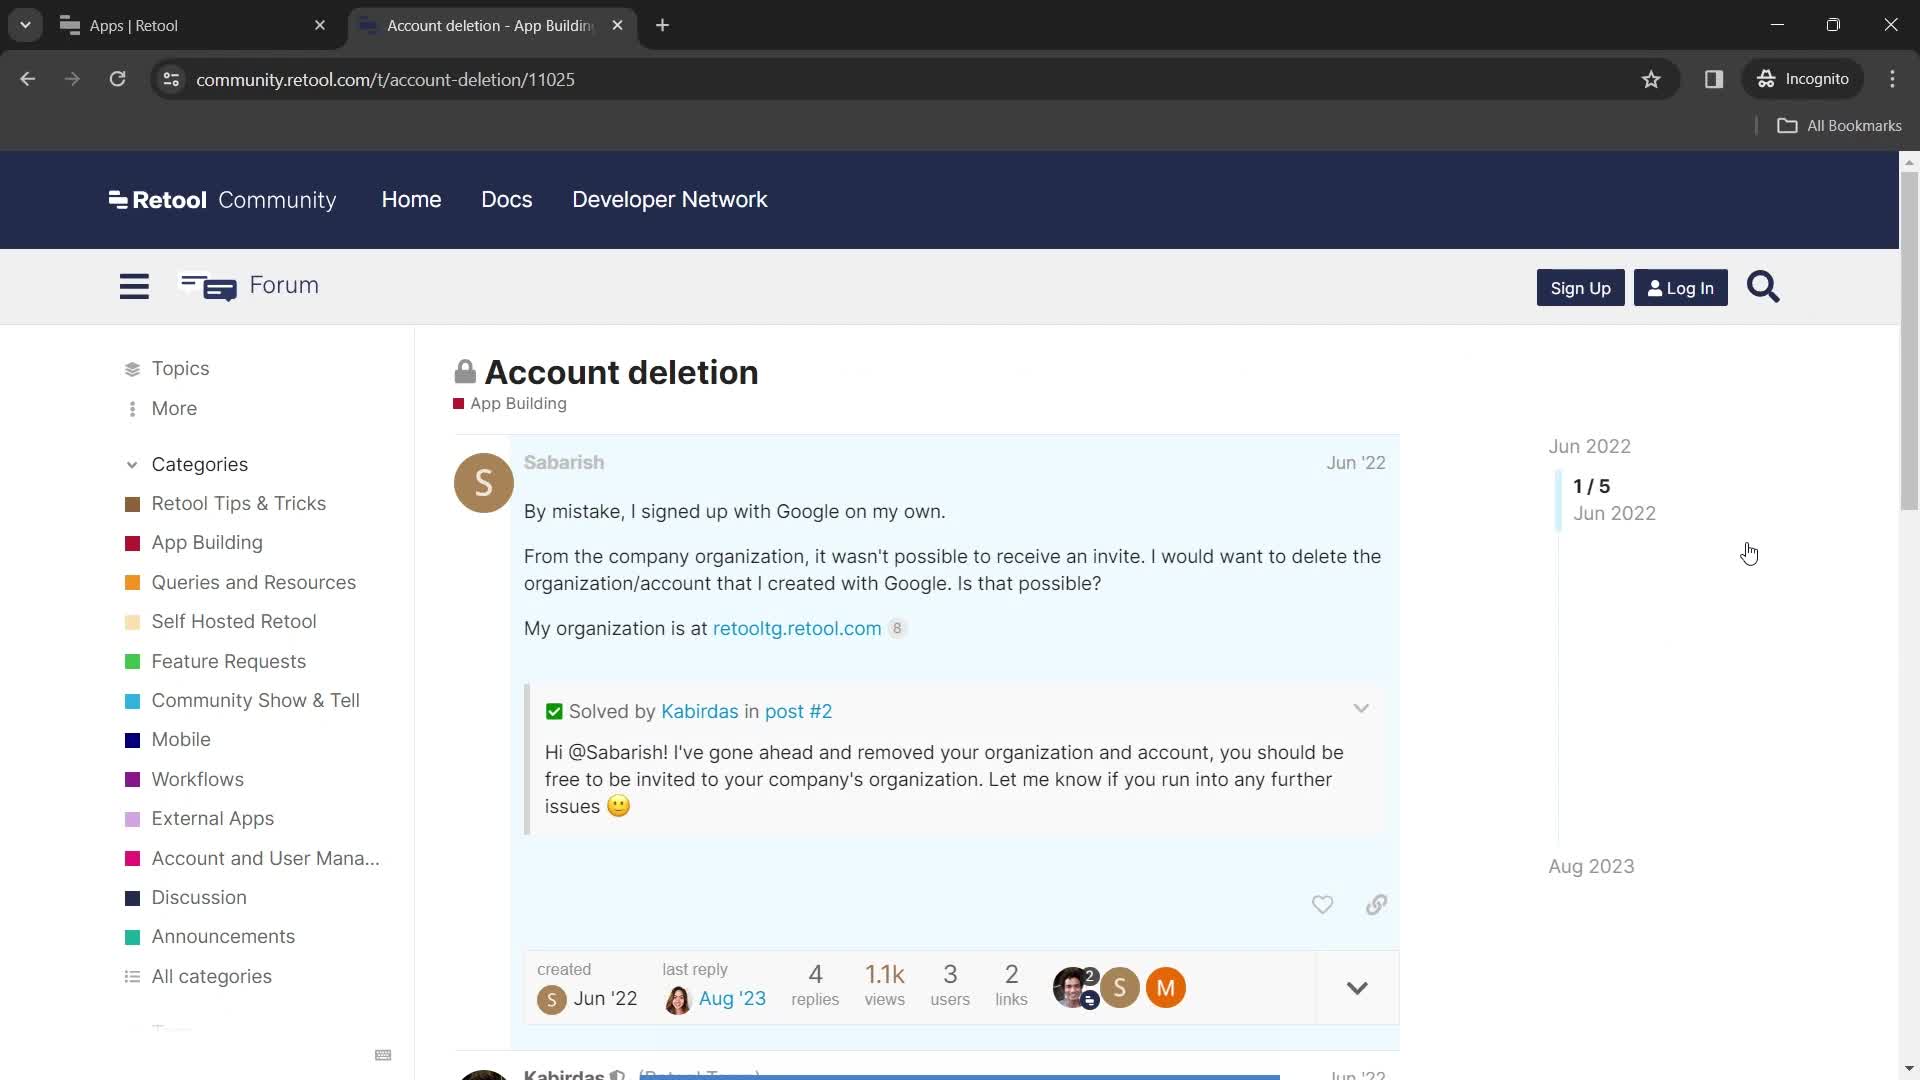1920x1080 pixels.
Task: Click the Incognito indicator
Action: coord(1803,79)
